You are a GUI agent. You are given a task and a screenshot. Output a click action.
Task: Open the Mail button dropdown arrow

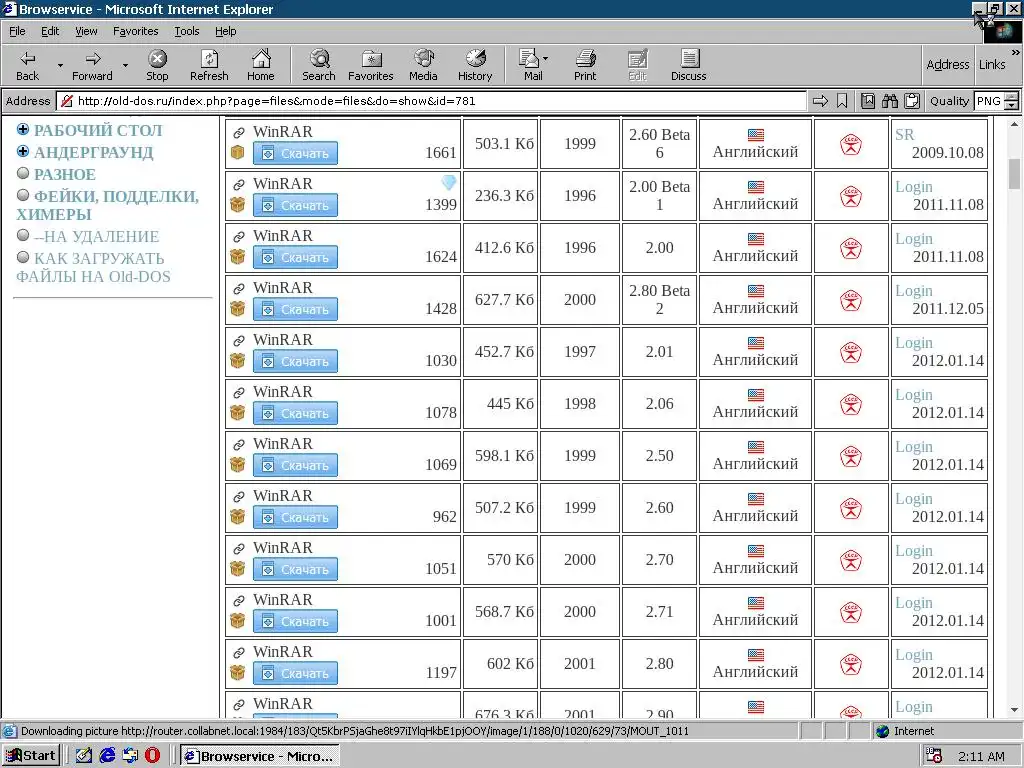coord(546,58)
